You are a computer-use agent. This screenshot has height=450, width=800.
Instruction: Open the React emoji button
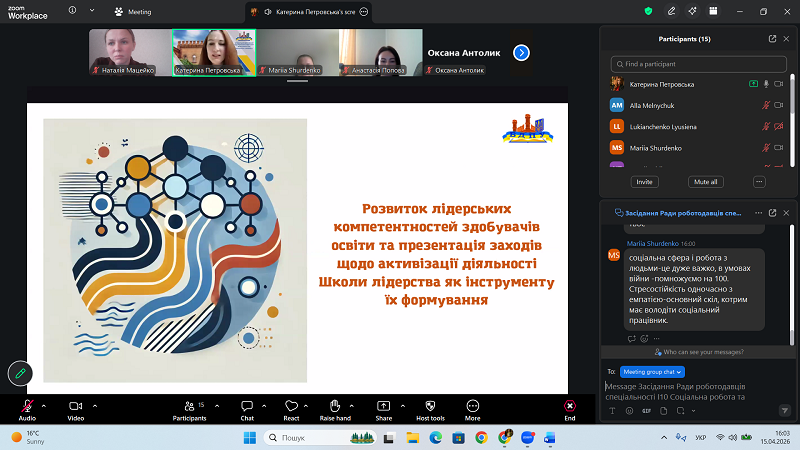point(291,406)
